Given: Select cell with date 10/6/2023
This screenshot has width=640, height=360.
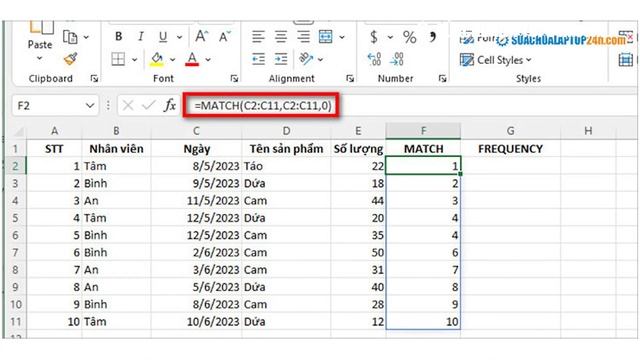Looking at the screenshot, I should [196, 322].
